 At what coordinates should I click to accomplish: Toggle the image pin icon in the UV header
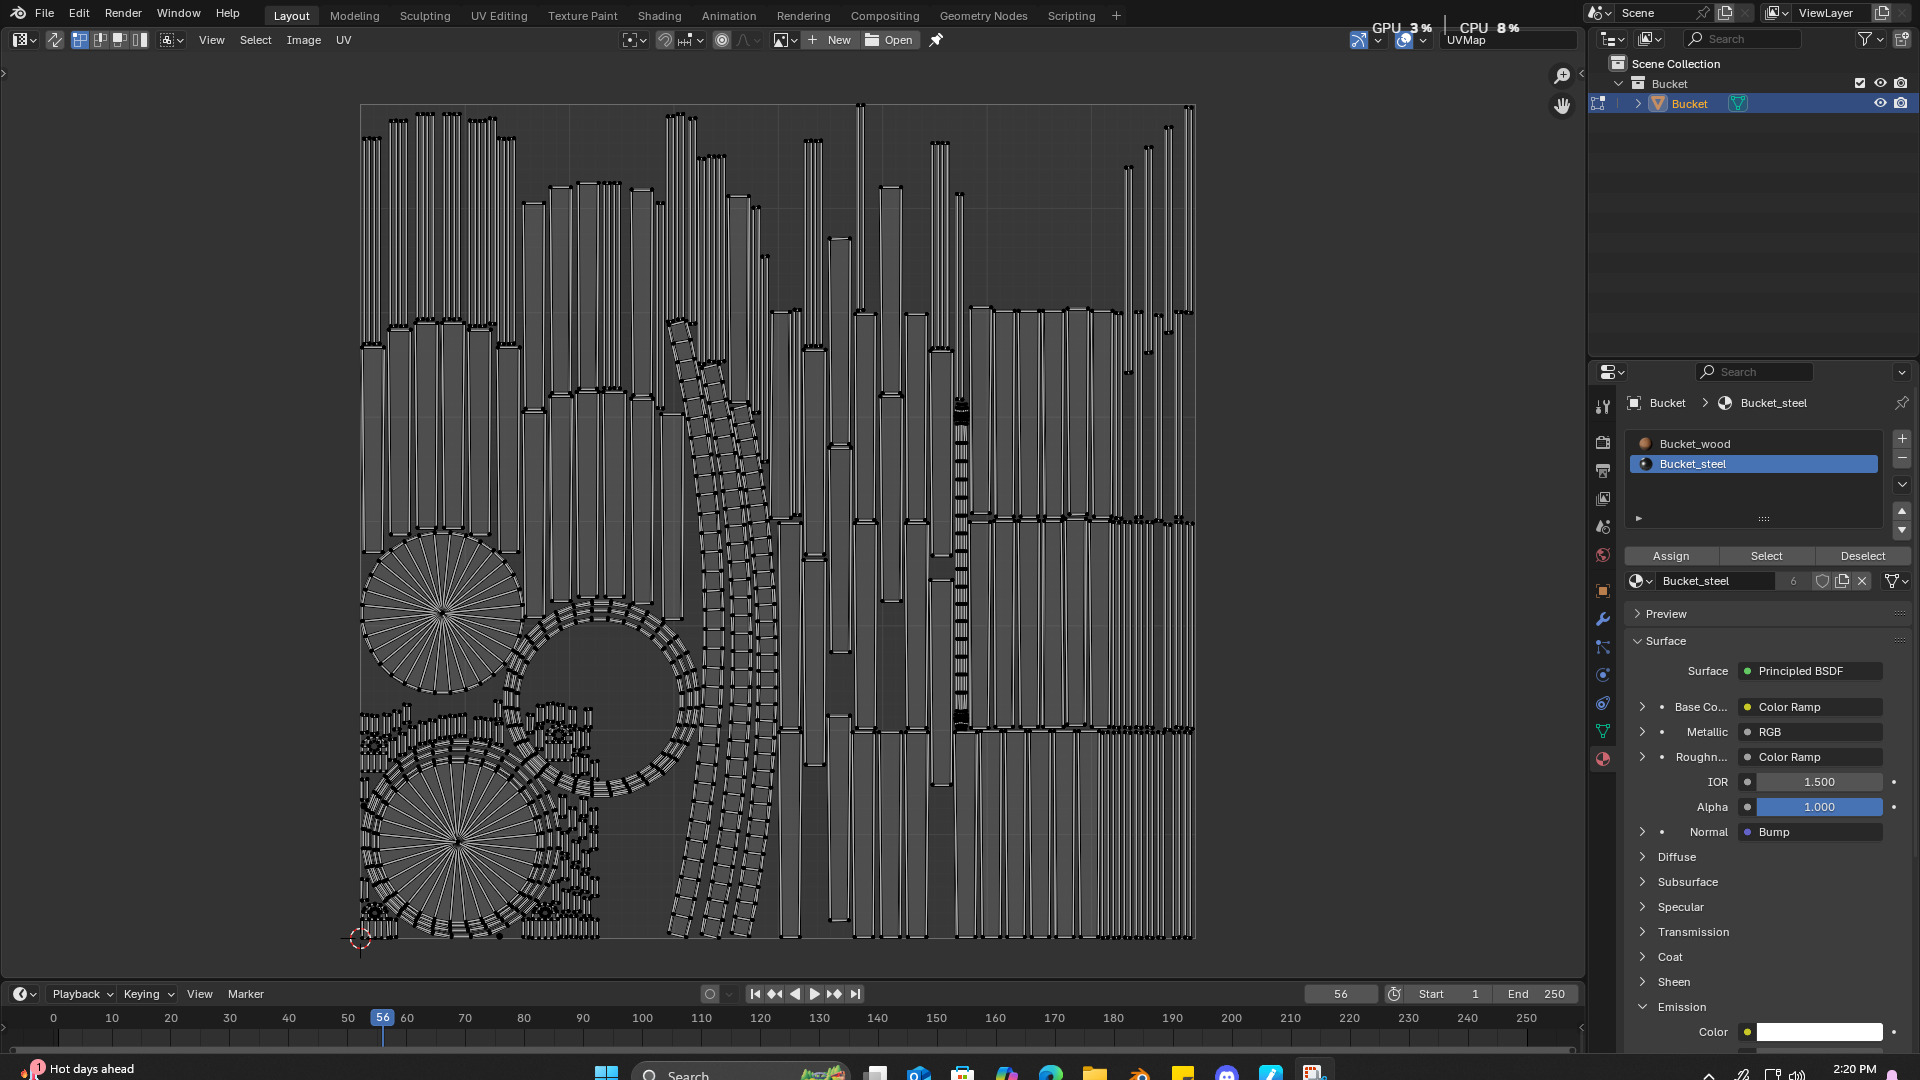click(x=936, y=40)
